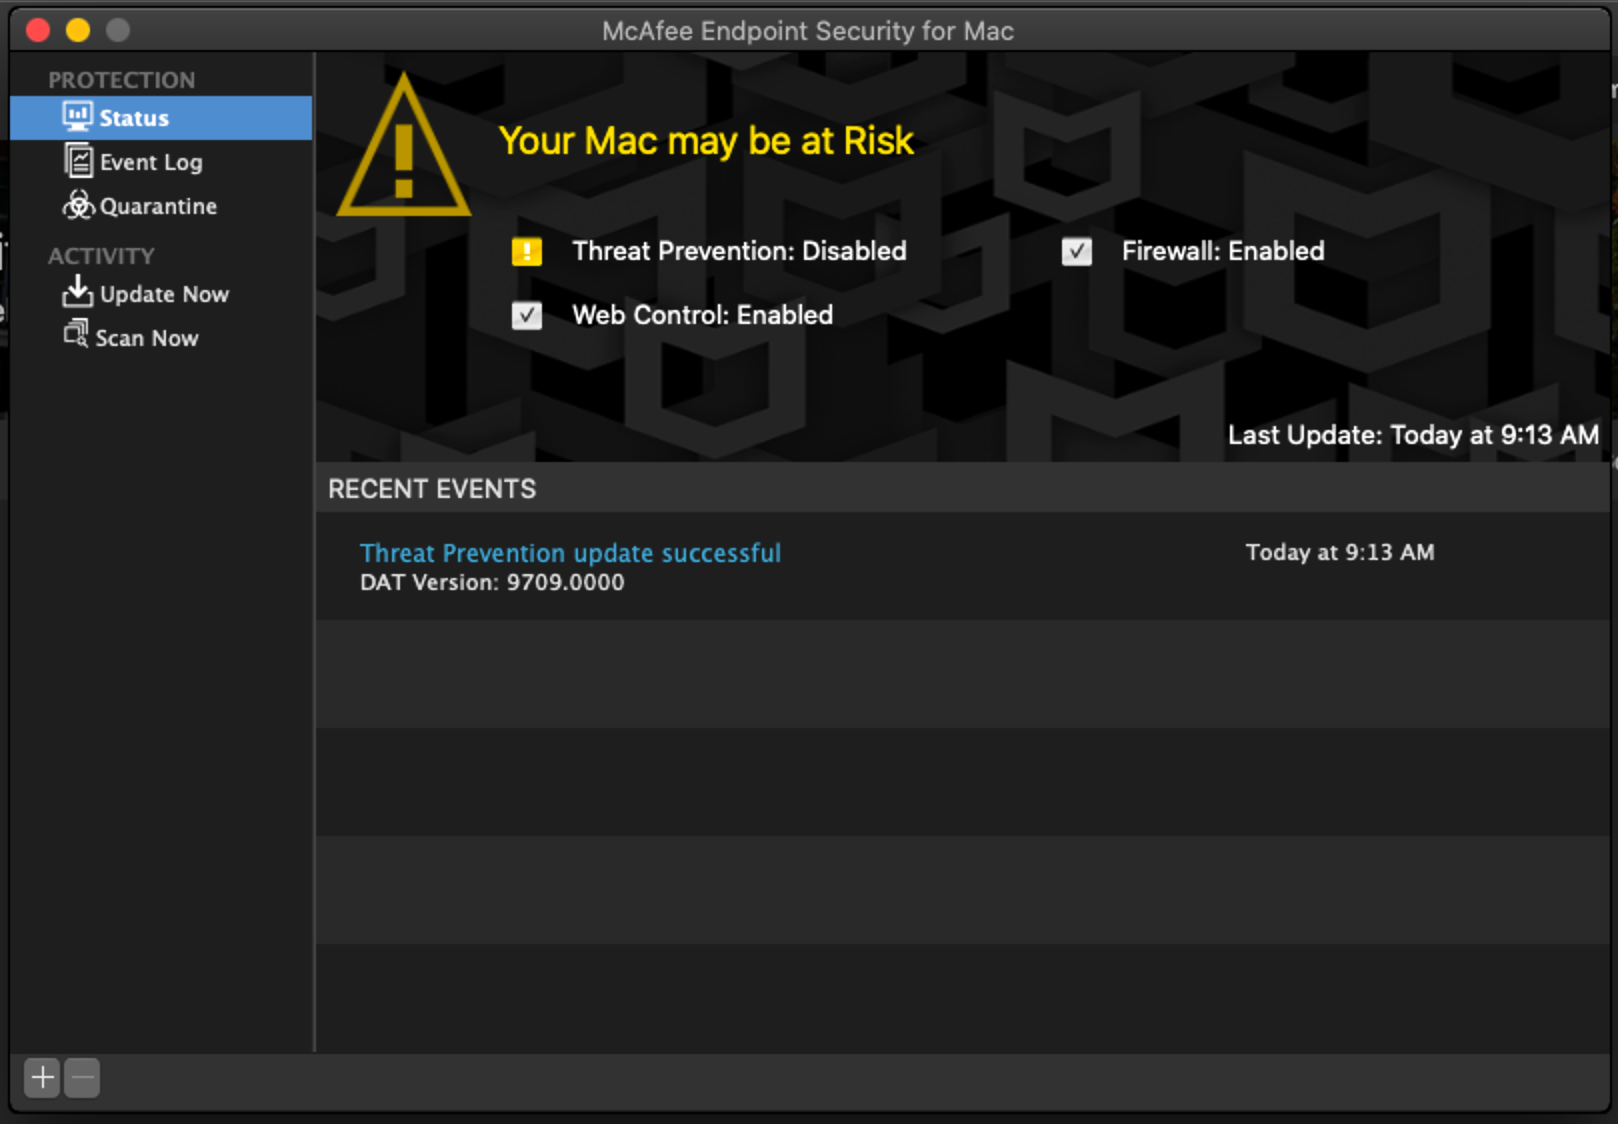Image resolution: width=1618 pixels, height=1124 pixels.
Task: Click the Update Now download icon
Action: point(77,291)
